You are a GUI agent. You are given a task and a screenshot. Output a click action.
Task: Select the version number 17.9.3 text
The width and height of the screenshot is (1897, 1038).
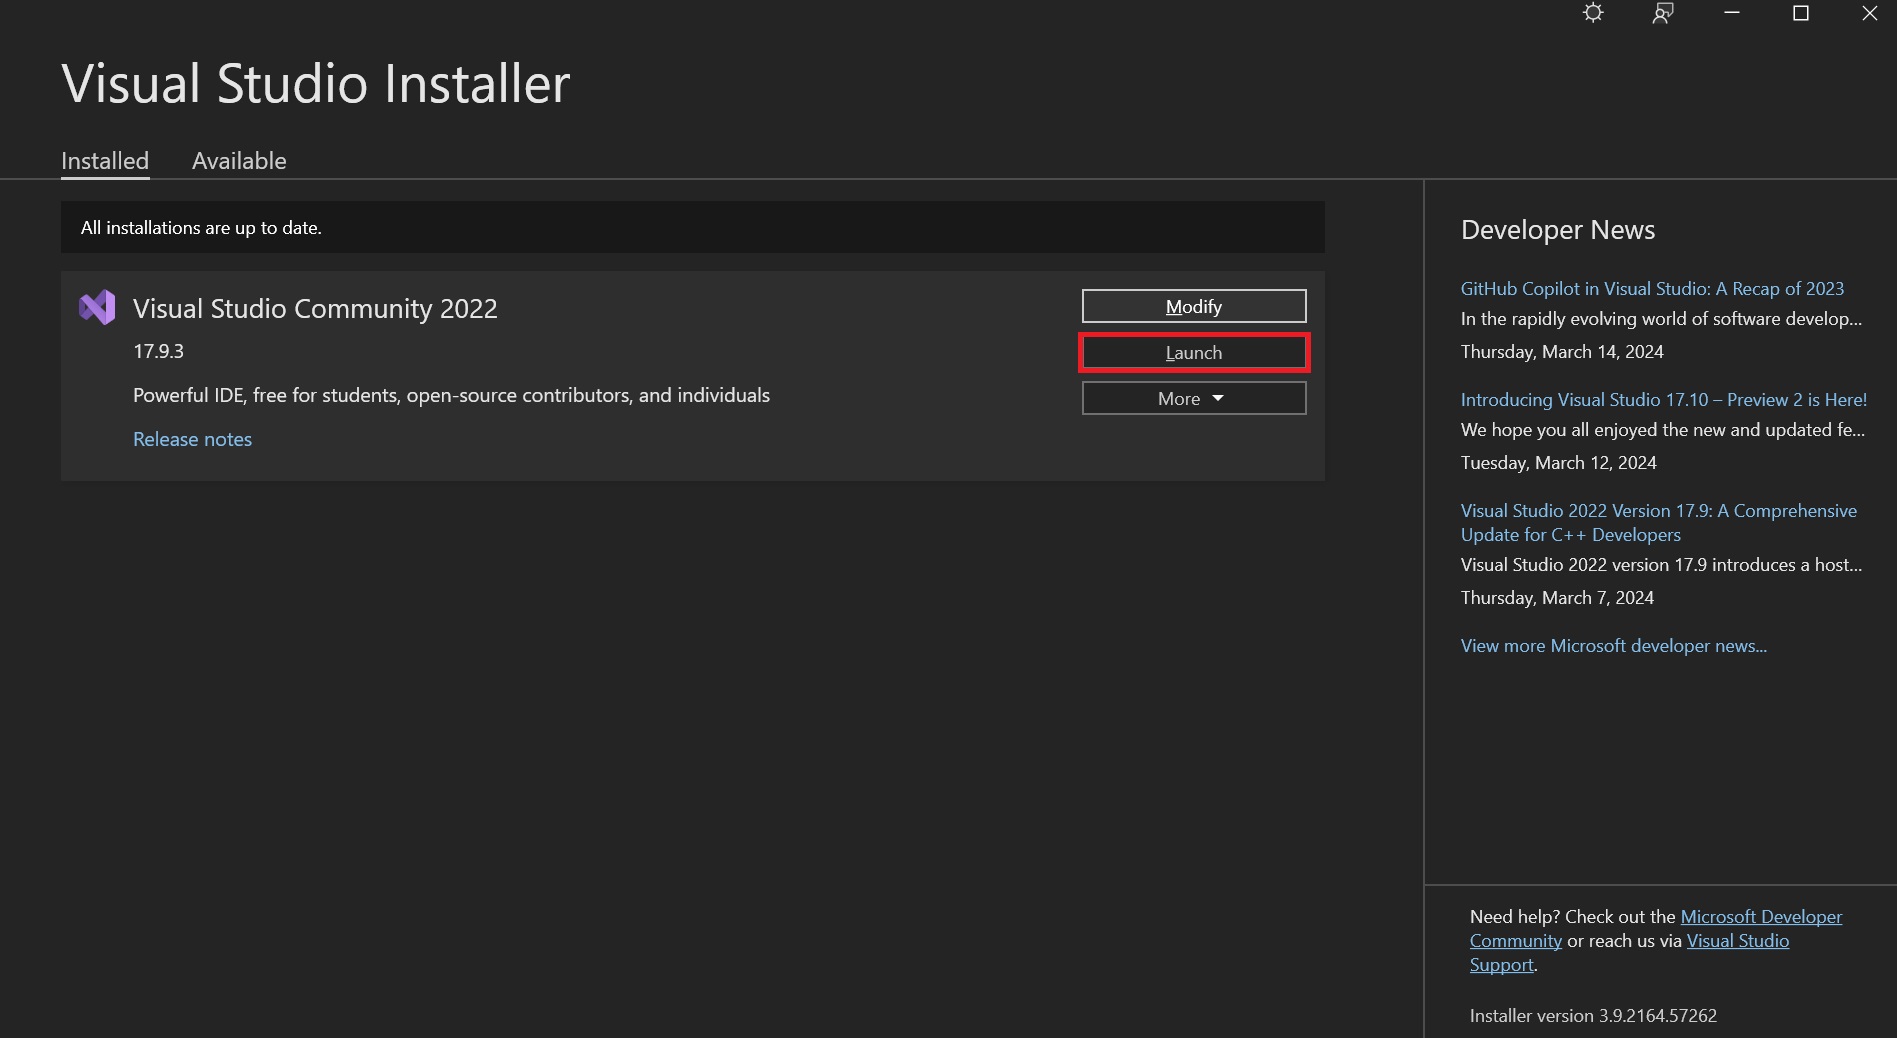pos(158,351)
